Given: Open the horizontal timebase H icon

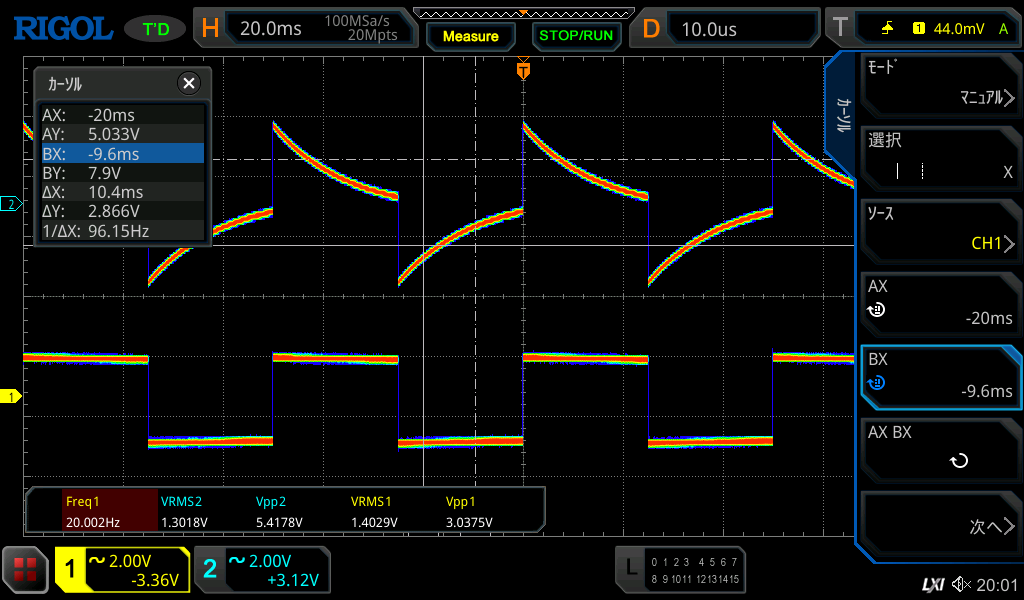Looking at the screenshot, I should point(210,28).
